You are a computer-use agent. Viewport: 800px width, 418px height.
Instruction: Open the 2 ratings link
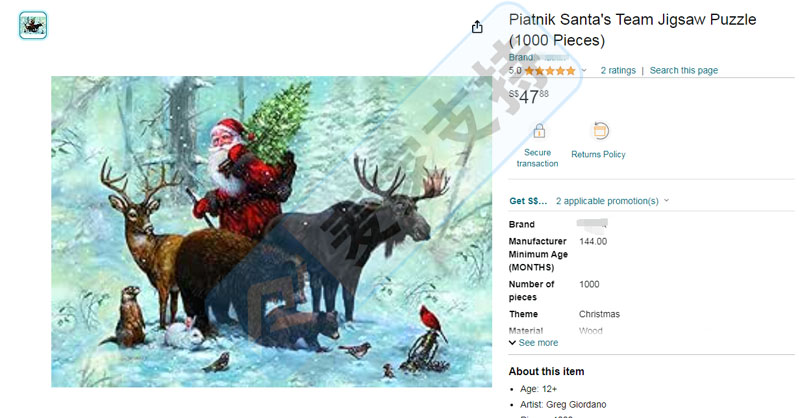(618, 70)
